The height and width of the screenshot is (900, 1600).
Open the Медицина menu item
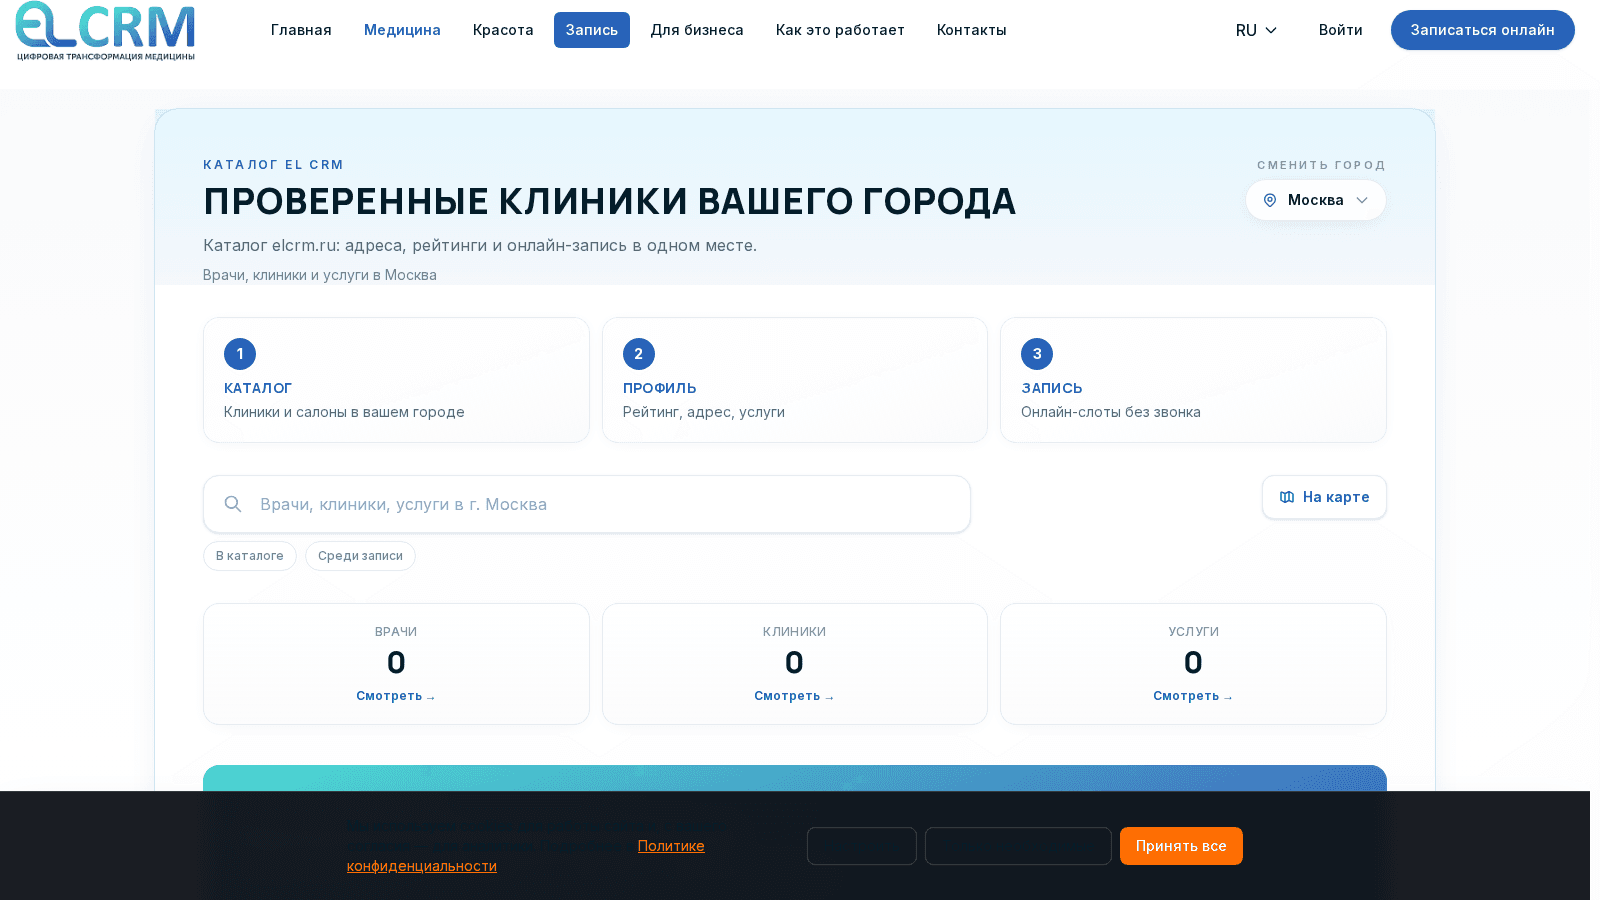click(x=402, y=30)
